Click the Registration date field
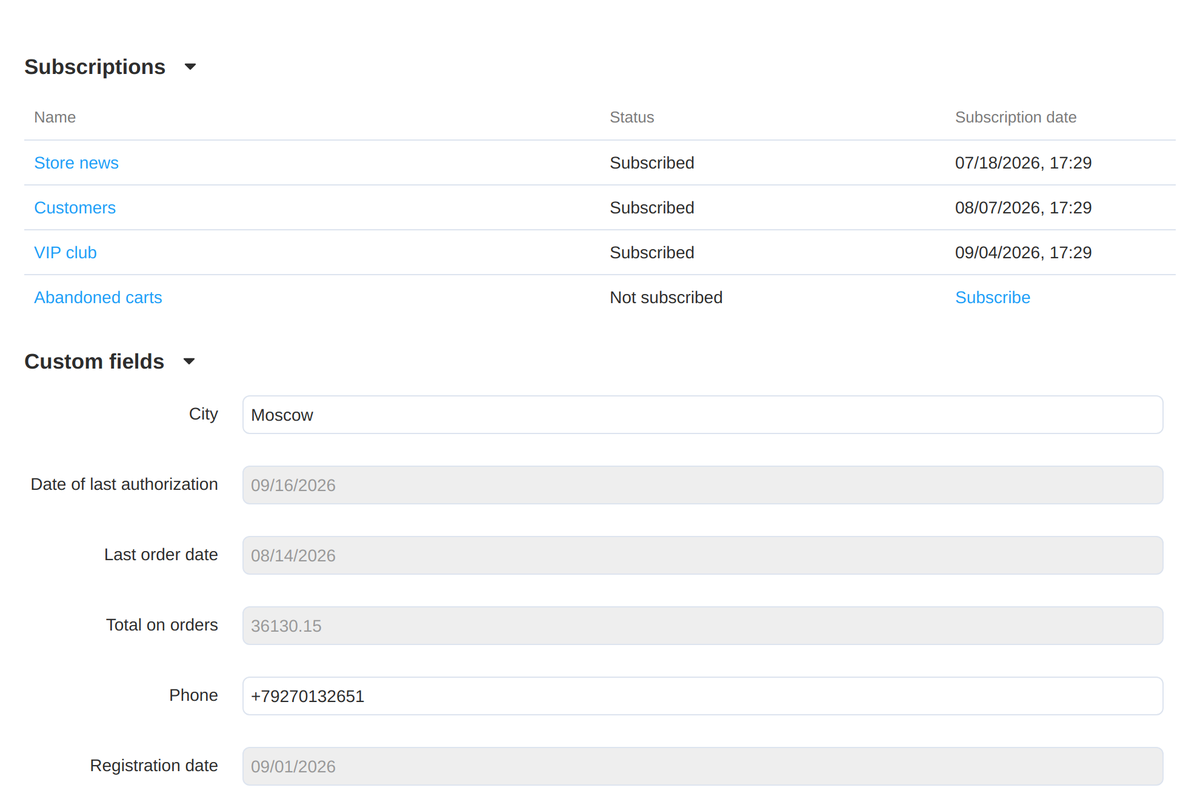1200x796 pixels. coord(702,766)
